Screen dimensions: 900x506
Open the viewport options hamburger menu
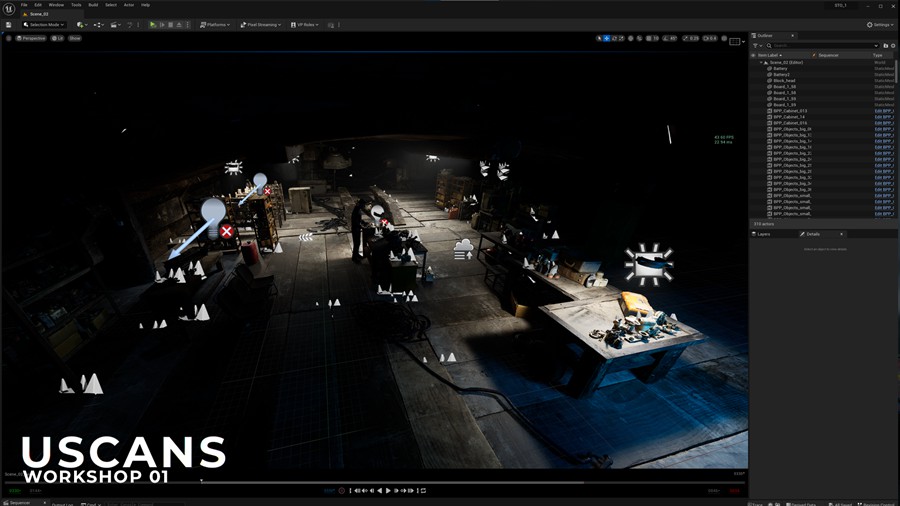[9, 38]
